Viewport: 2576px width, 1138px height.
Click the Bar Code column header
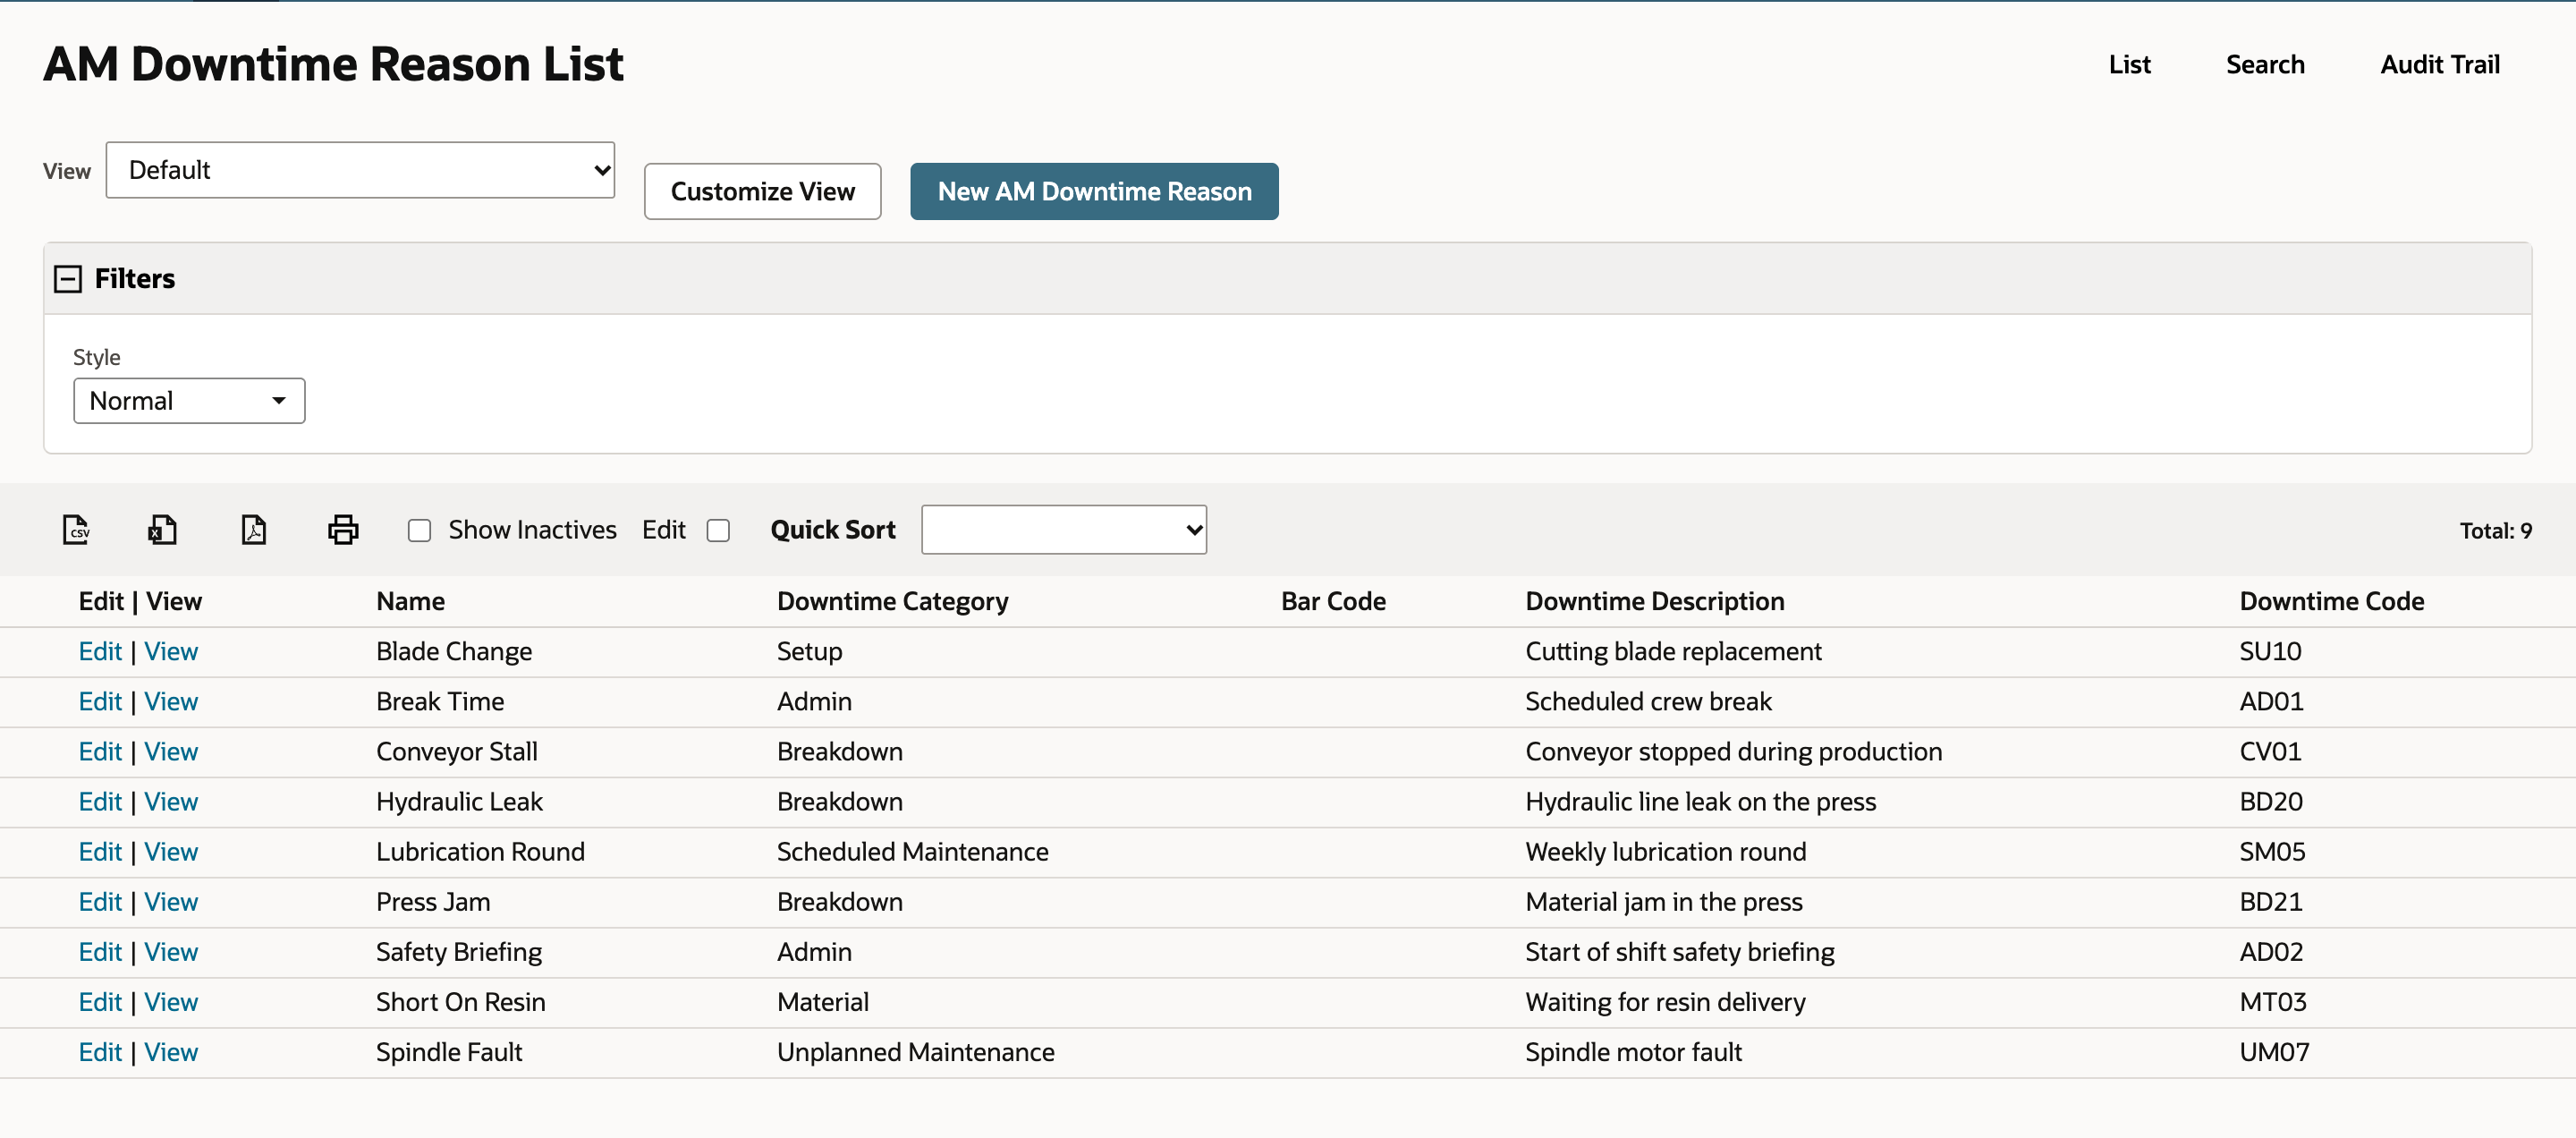[1333, 601]
